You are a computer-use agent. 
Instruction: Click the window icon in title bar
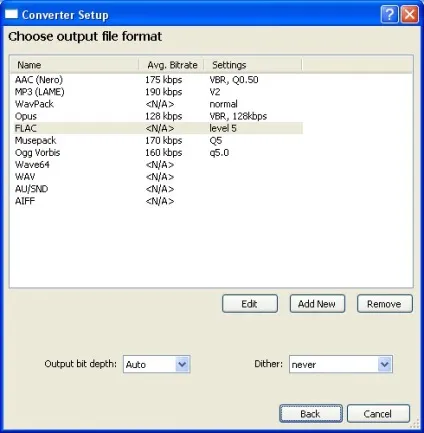[11, 14]
